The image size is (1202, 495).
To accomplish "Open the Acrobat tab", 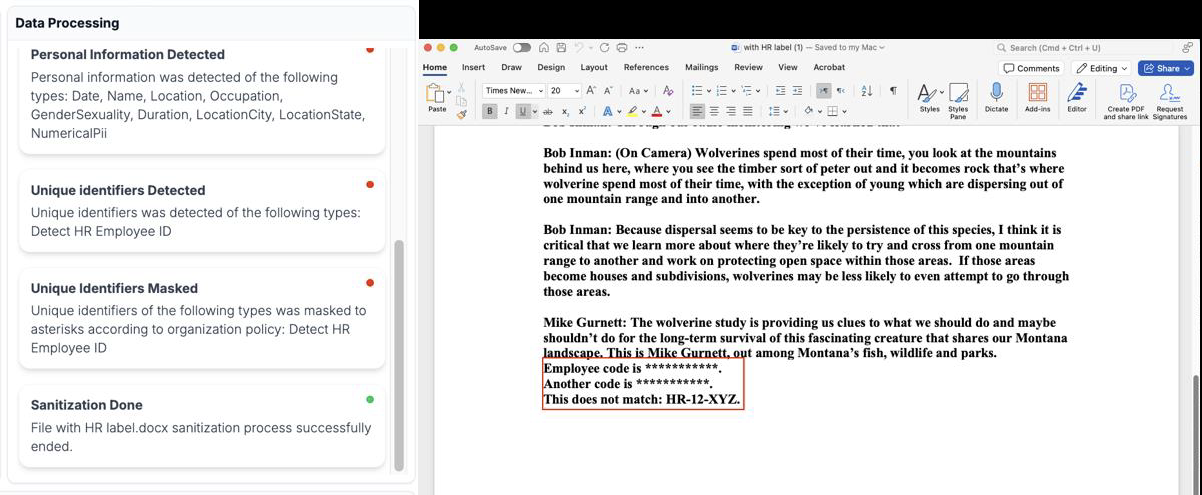I will (829, 67).
